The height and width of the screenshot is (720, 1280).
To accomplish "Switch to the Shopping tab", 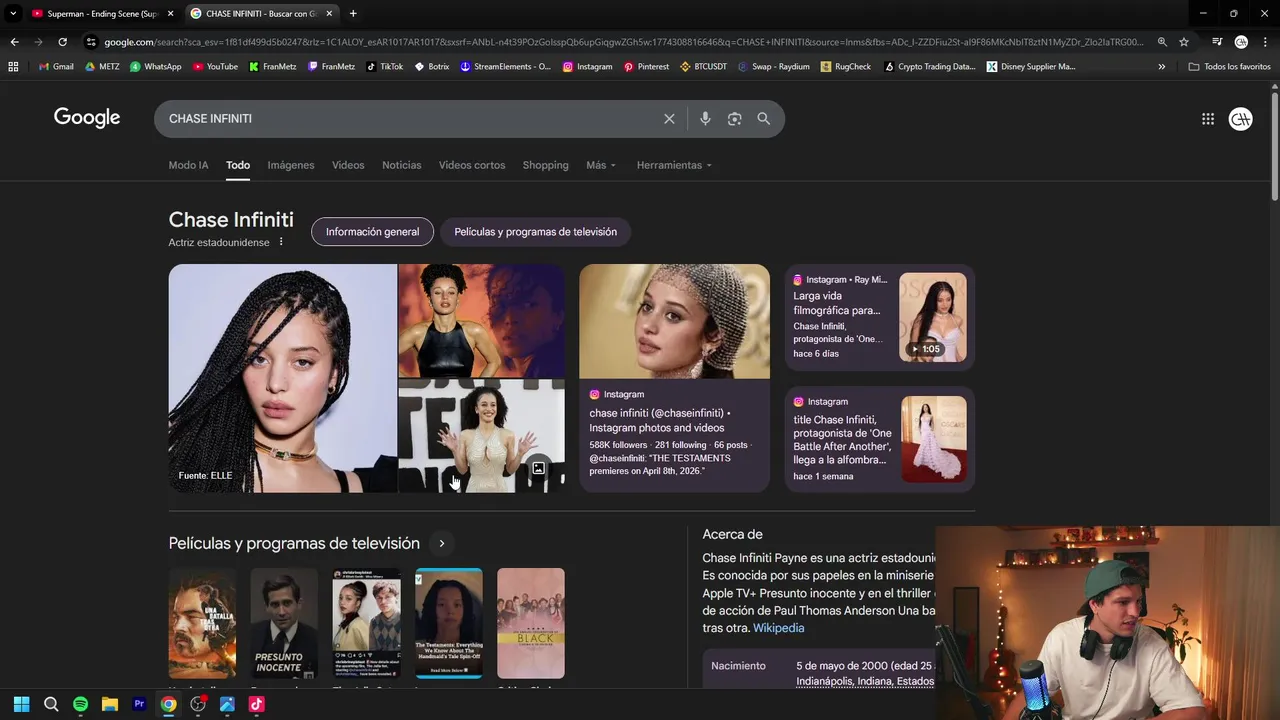I will click(x=545, y=165).
